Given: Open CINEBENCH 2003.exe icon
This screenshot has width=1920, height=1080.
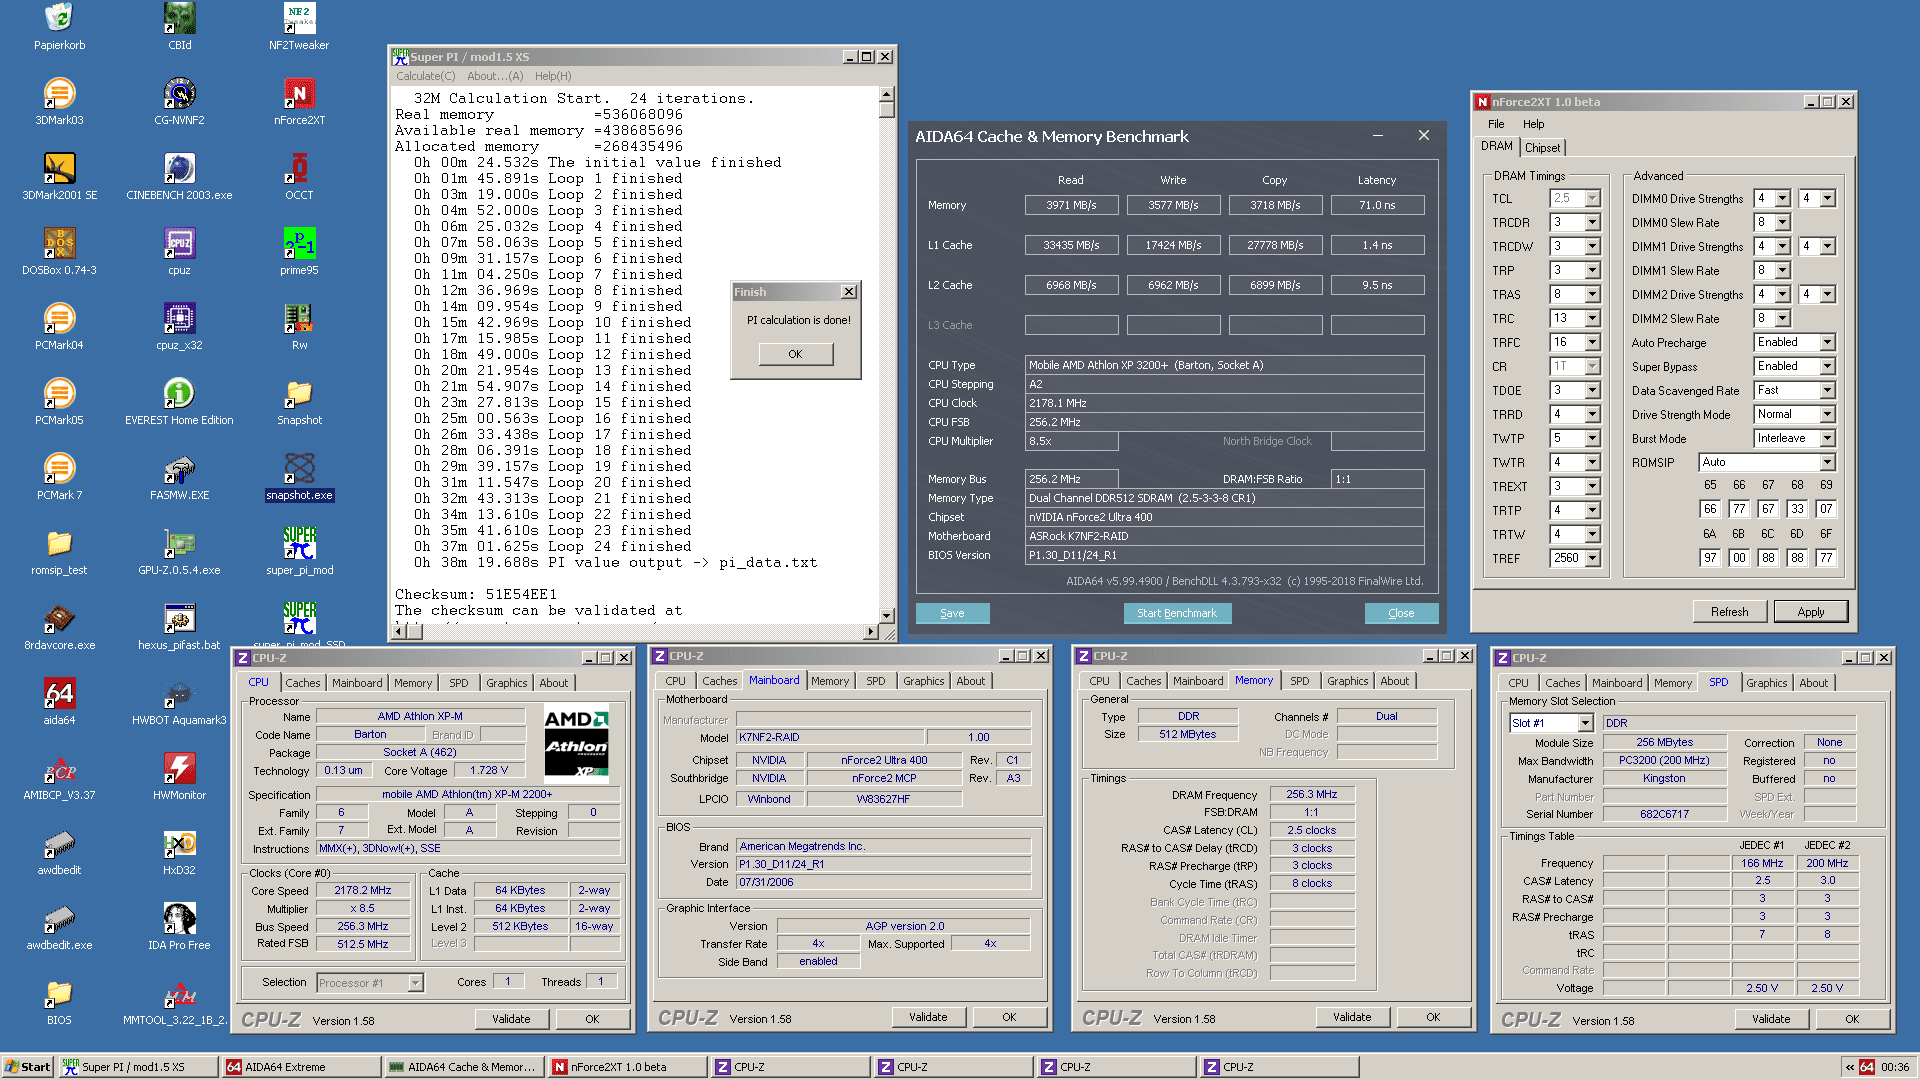Looking at the screenshot, I should [180, 177].
